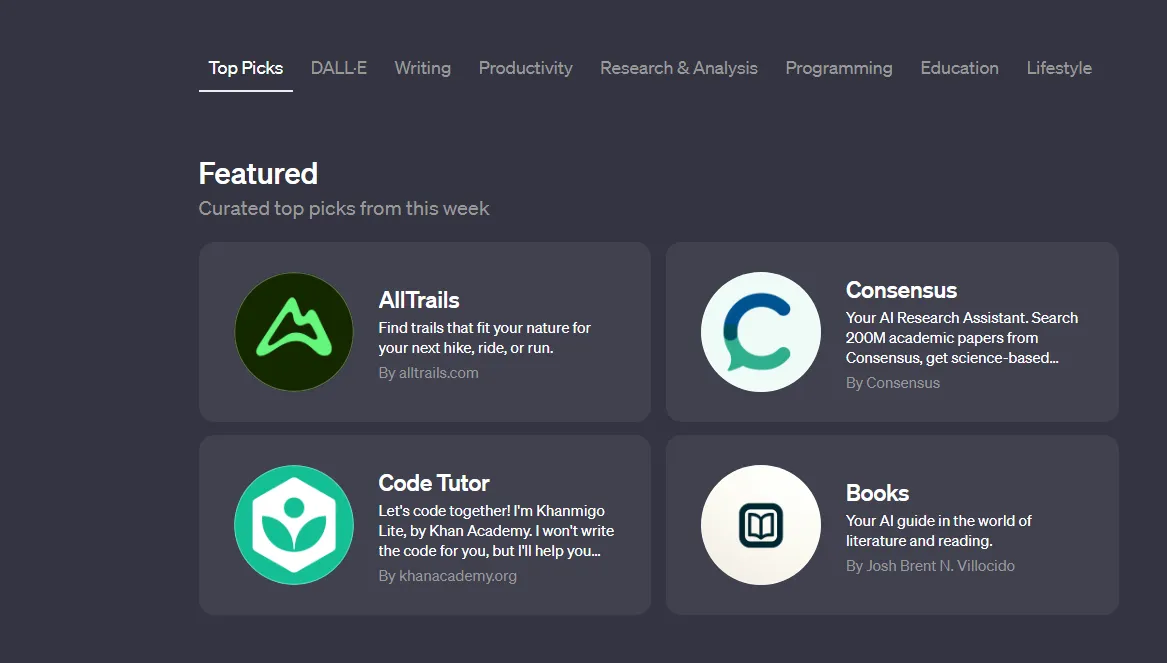
Task: Click the Consensus letter C logo icon
Action: click(x=761, y=332)
